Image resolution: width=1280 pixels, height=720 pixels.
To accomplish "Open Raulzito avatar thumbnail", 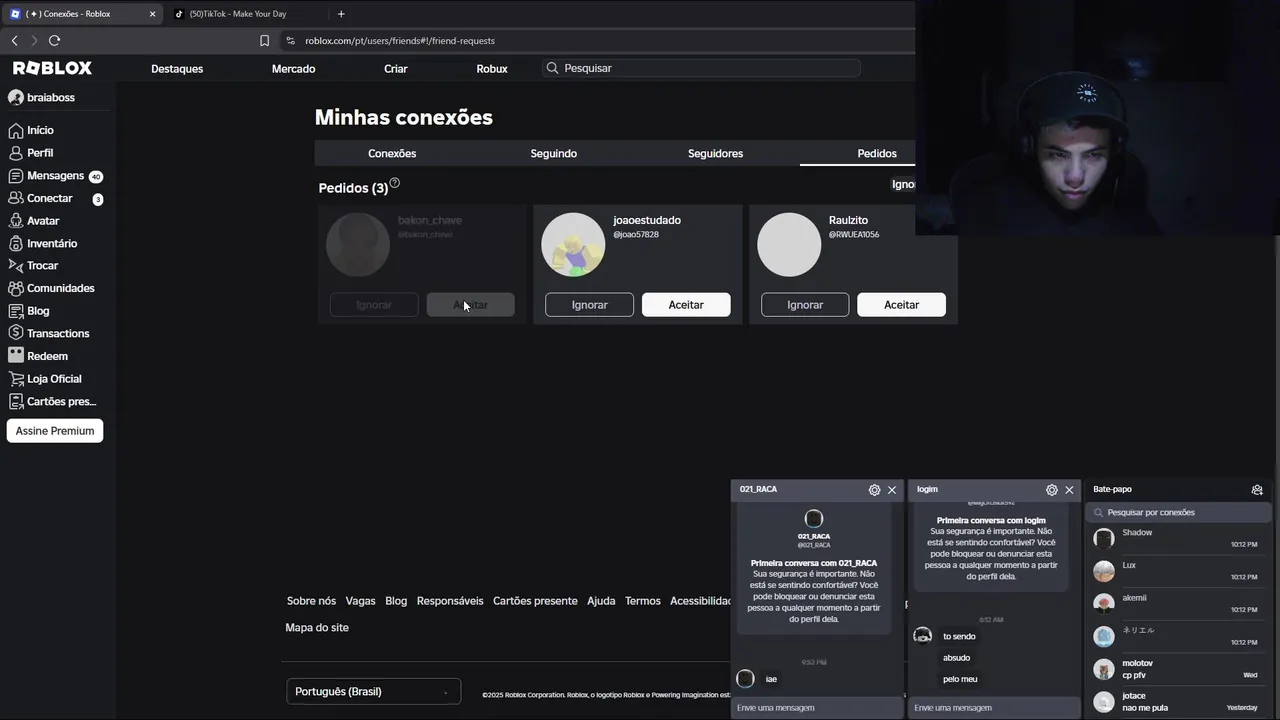I will click(x=789, y=245).
